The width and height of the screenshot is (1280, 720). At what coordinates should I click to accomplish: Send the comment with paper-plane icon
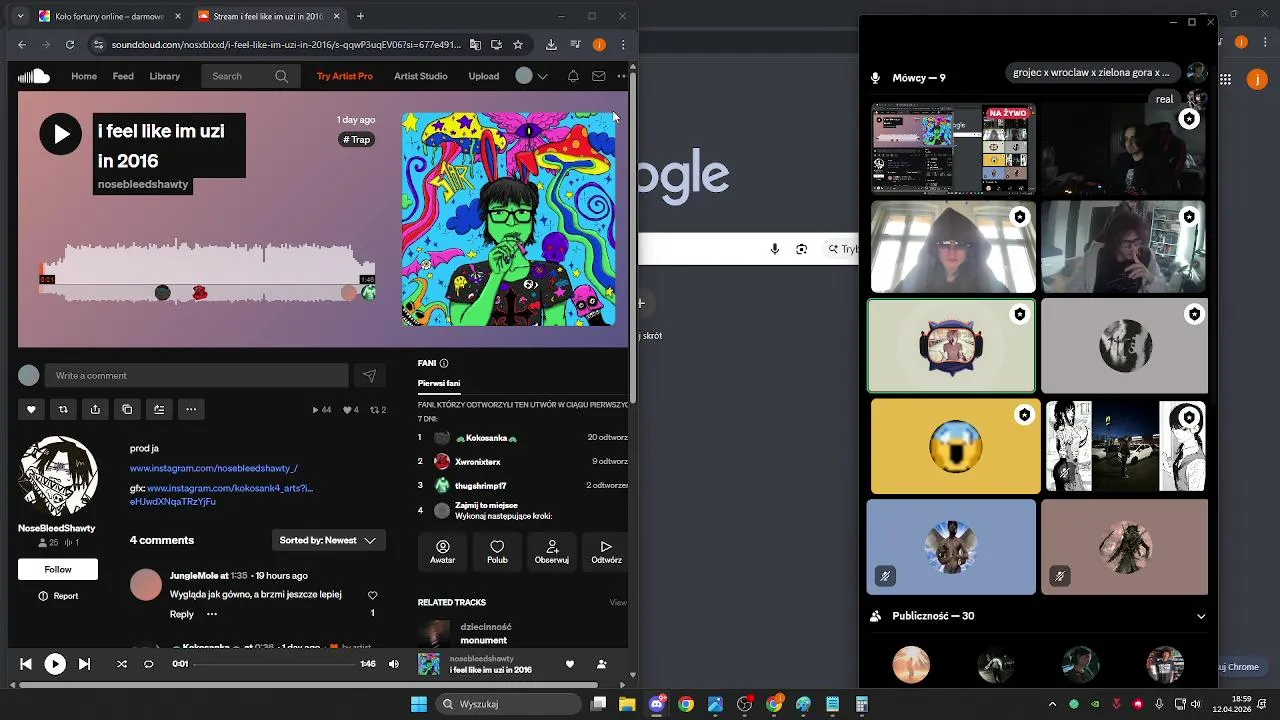[x=369, y=376]
